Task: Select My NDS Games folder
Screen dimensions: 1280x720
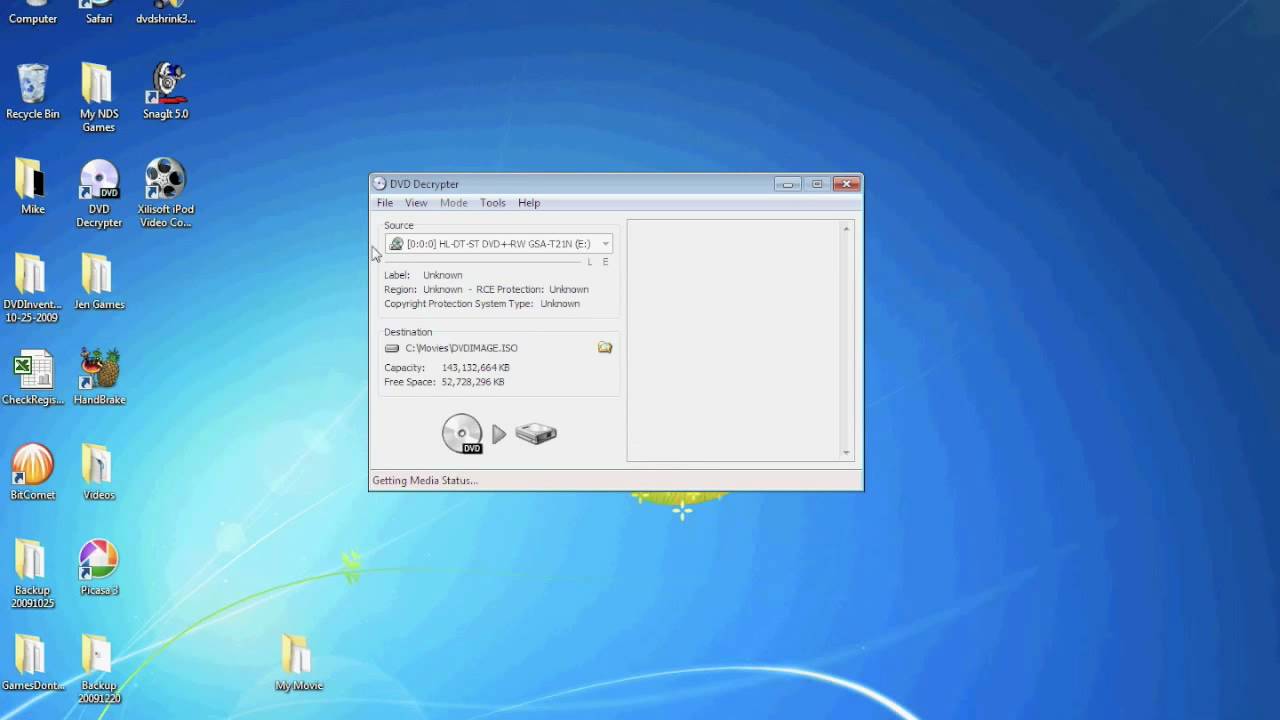Action: tap(99, 97)
